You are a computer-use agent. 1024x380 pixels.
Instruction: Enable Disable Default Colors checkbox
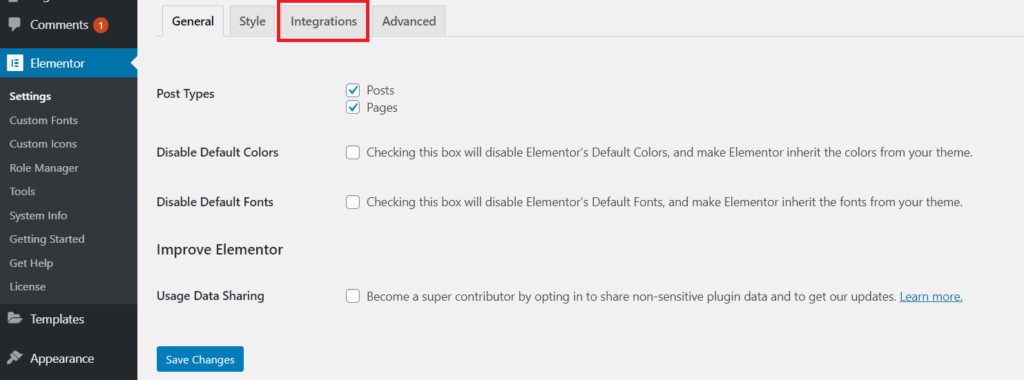353,153
